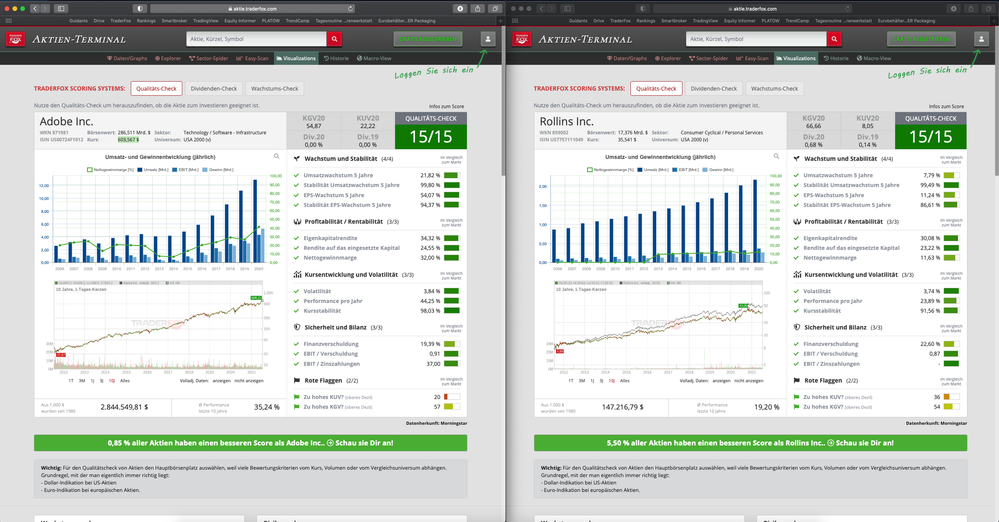The width and height of the screenshot is (999, 522).
Task: Go back in right Safari window
Action: pyautogui.click(x=541, y=8)
